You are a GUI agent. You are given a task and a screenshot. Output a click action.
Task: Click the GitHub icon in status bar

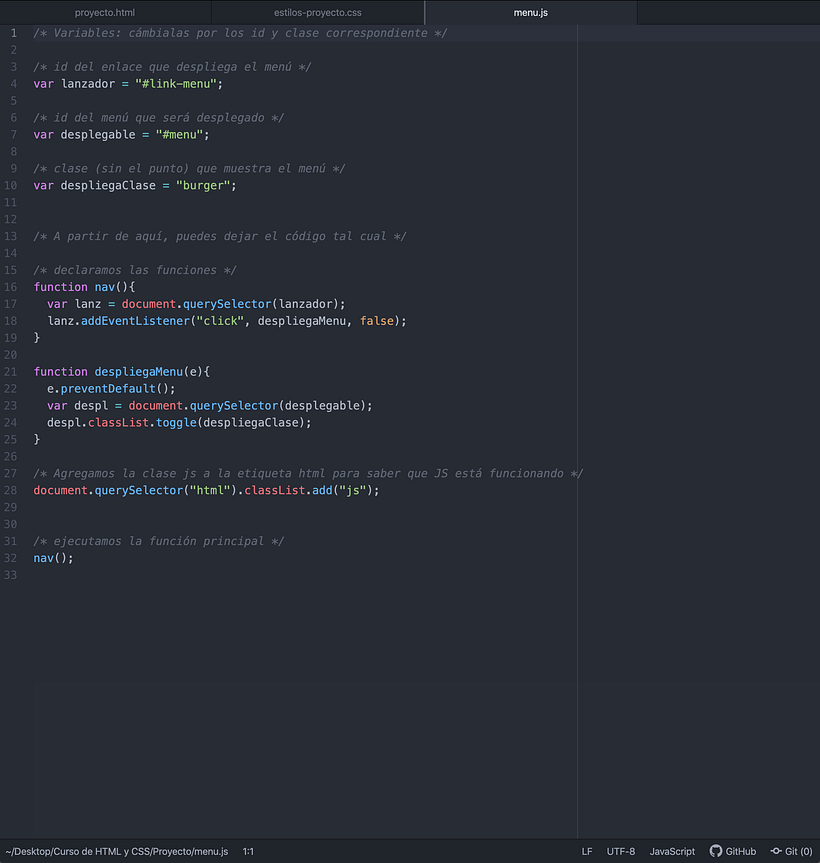pos(716,851)
